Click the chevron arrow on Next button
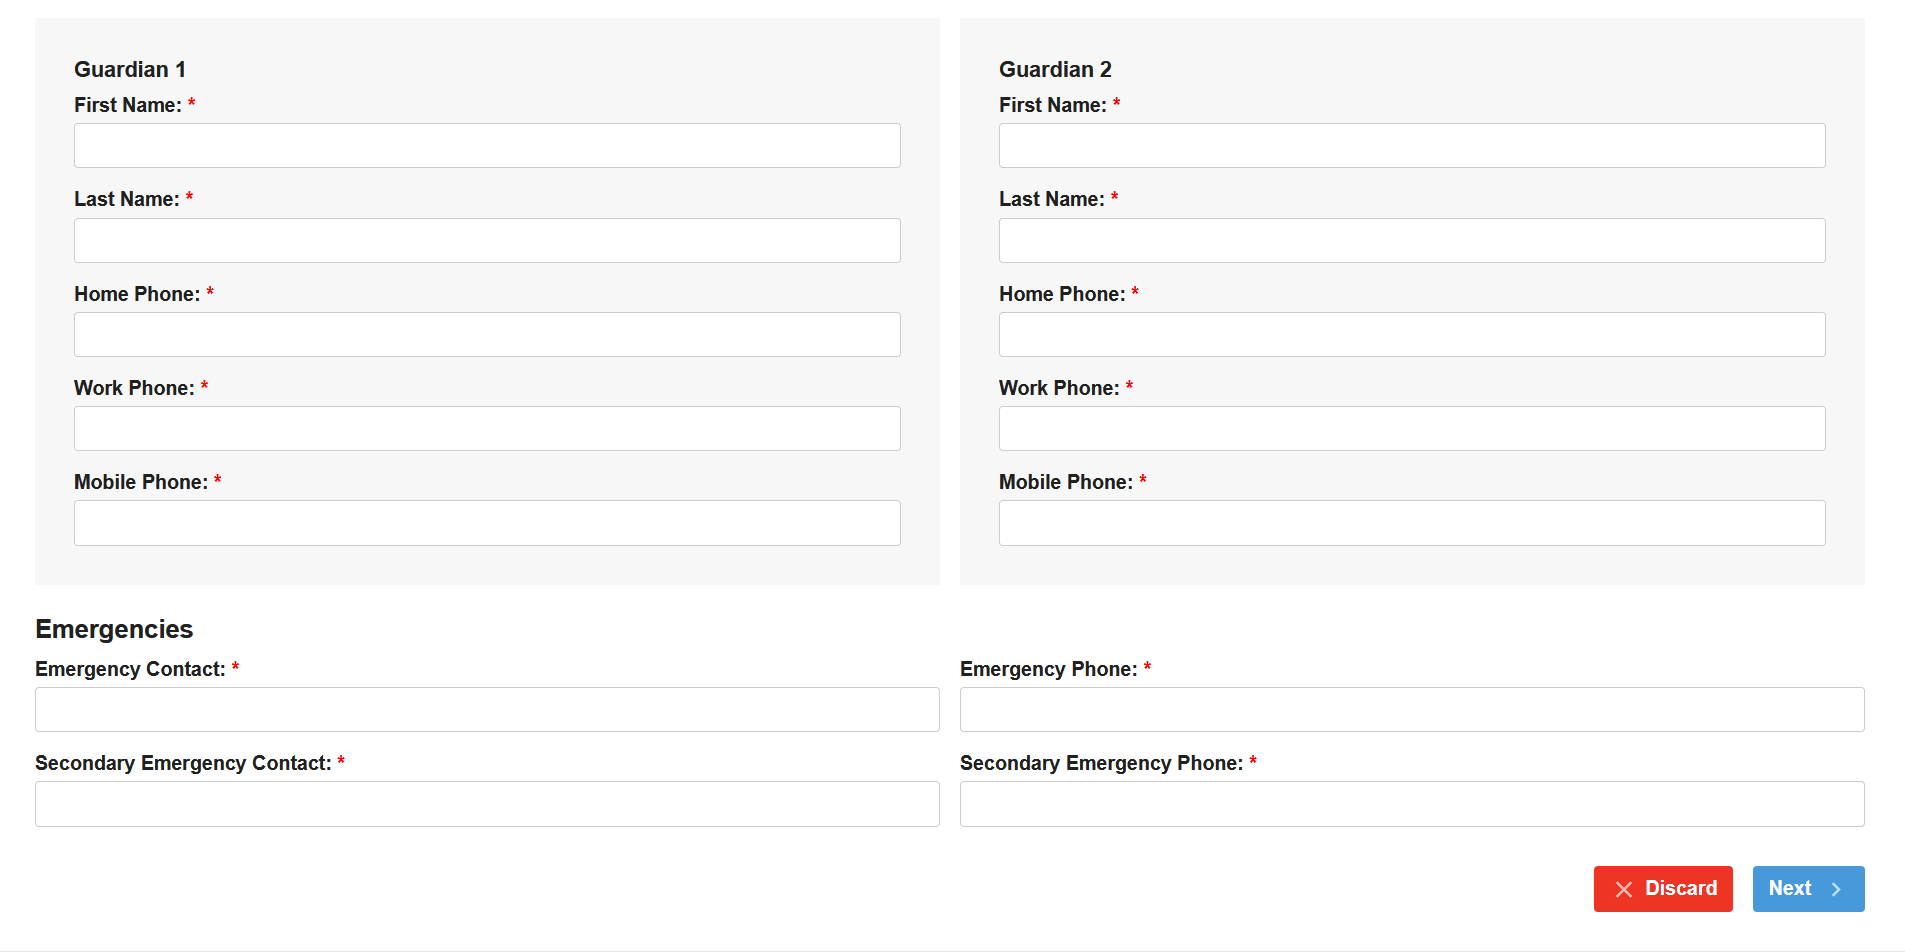The image size is (1905, 952). point(1836,889)
